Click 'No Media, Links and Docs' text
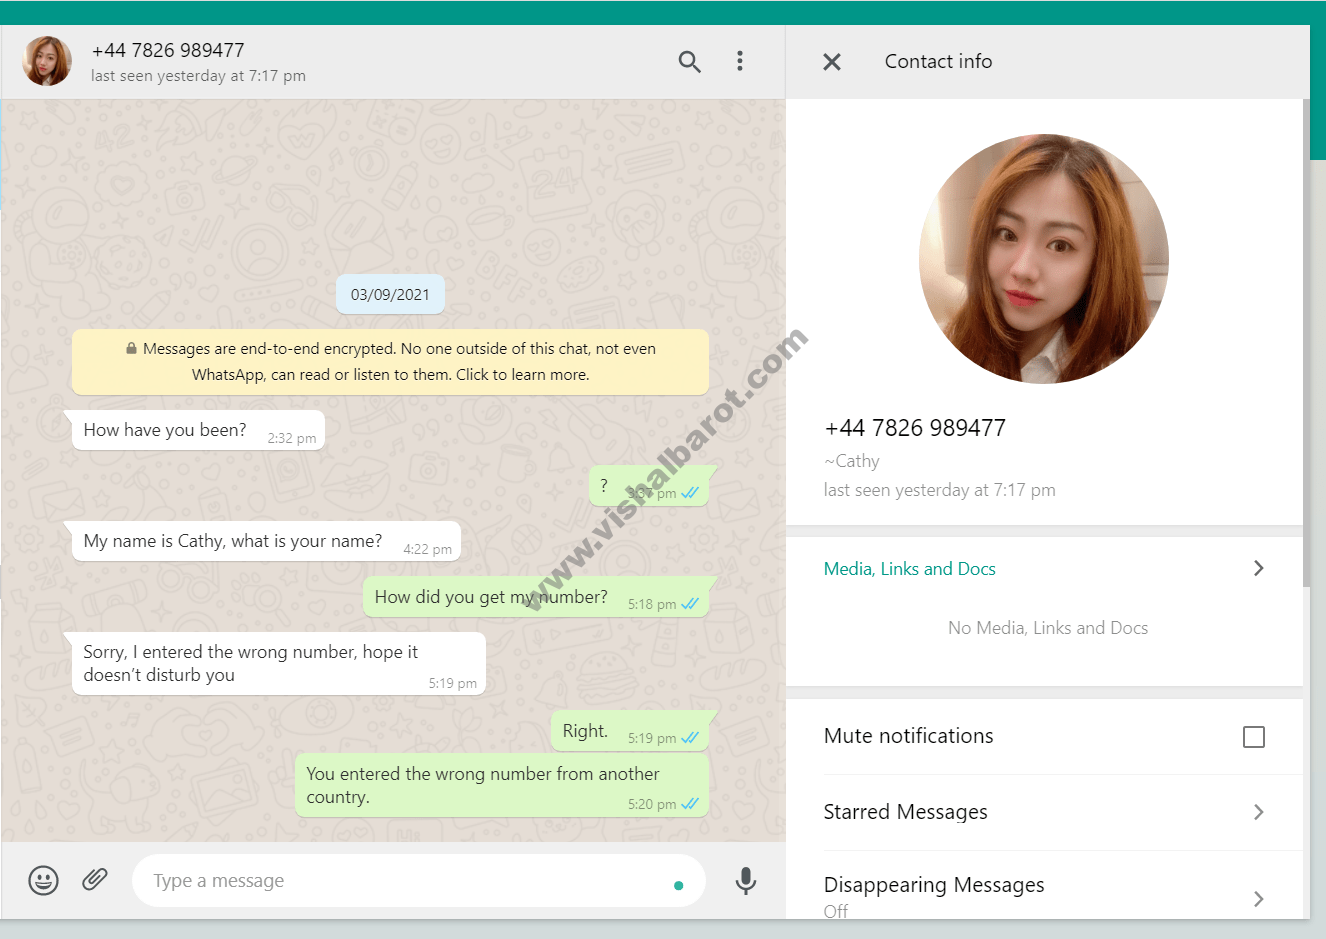 (x=1048, y=628)
